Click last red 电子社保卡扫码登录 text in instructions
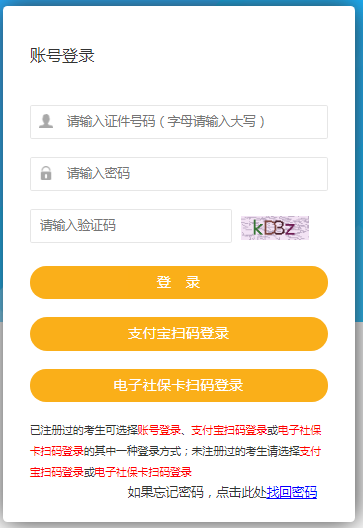Image resolution: width=363 pixels, height=528 pixels. (x=143, y=472)
